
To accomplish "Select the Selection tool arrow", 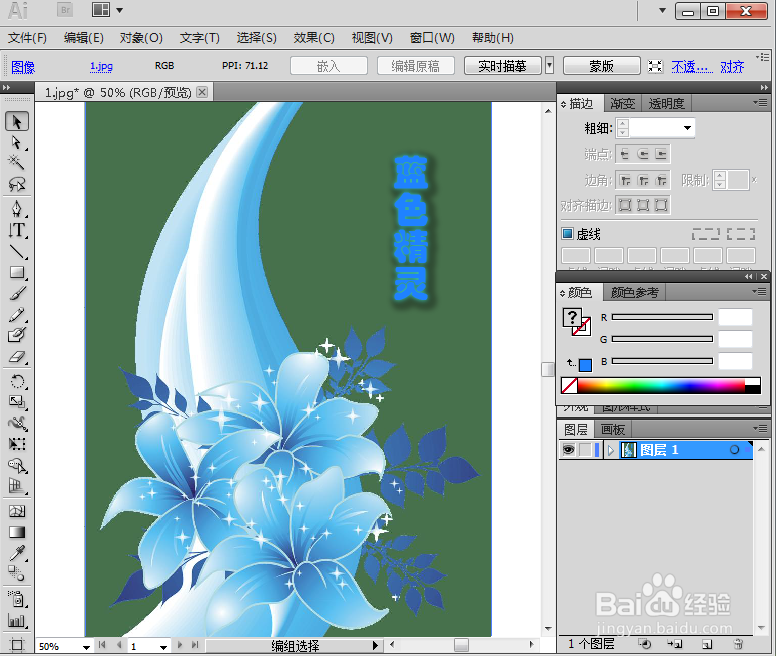I will tap(17, 121).
